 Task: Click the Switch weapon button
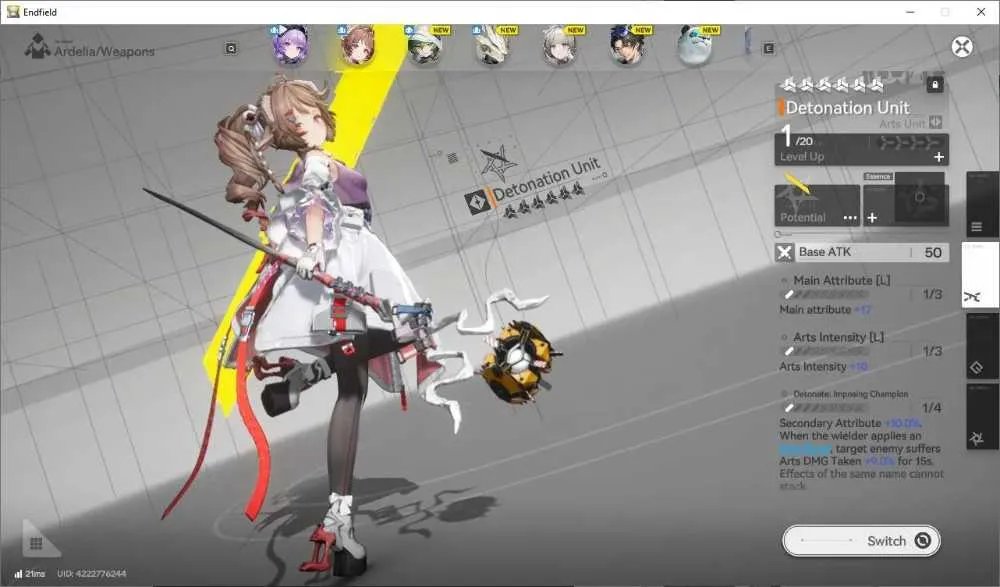[x=861, y=541]
